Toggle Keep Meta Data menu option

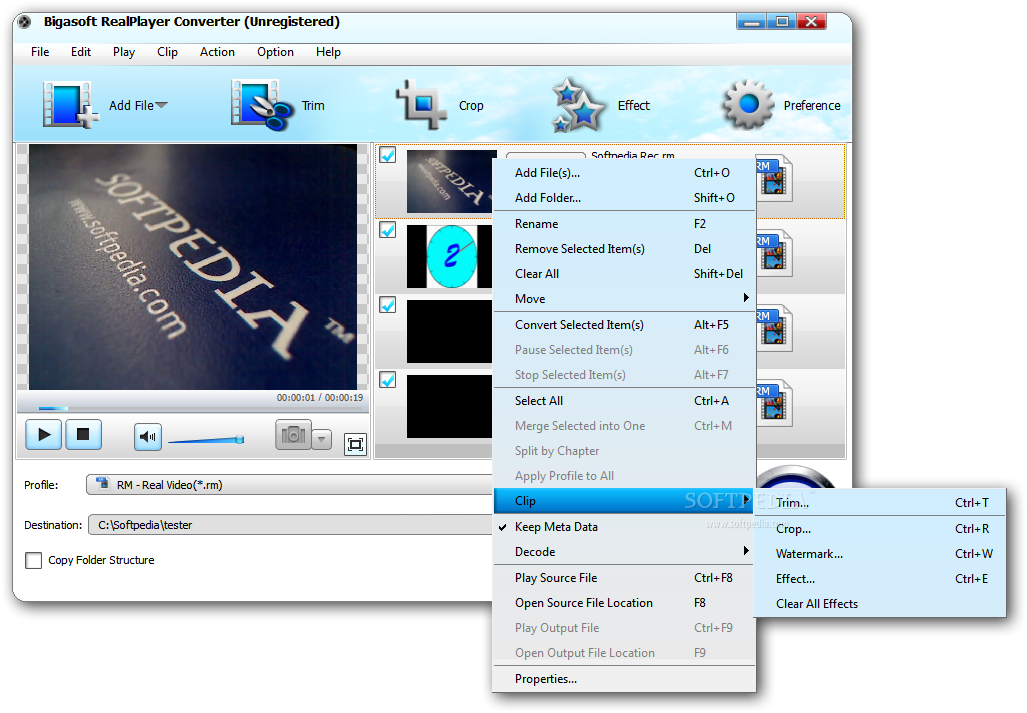pyautogui.click(x=624, y=527)
